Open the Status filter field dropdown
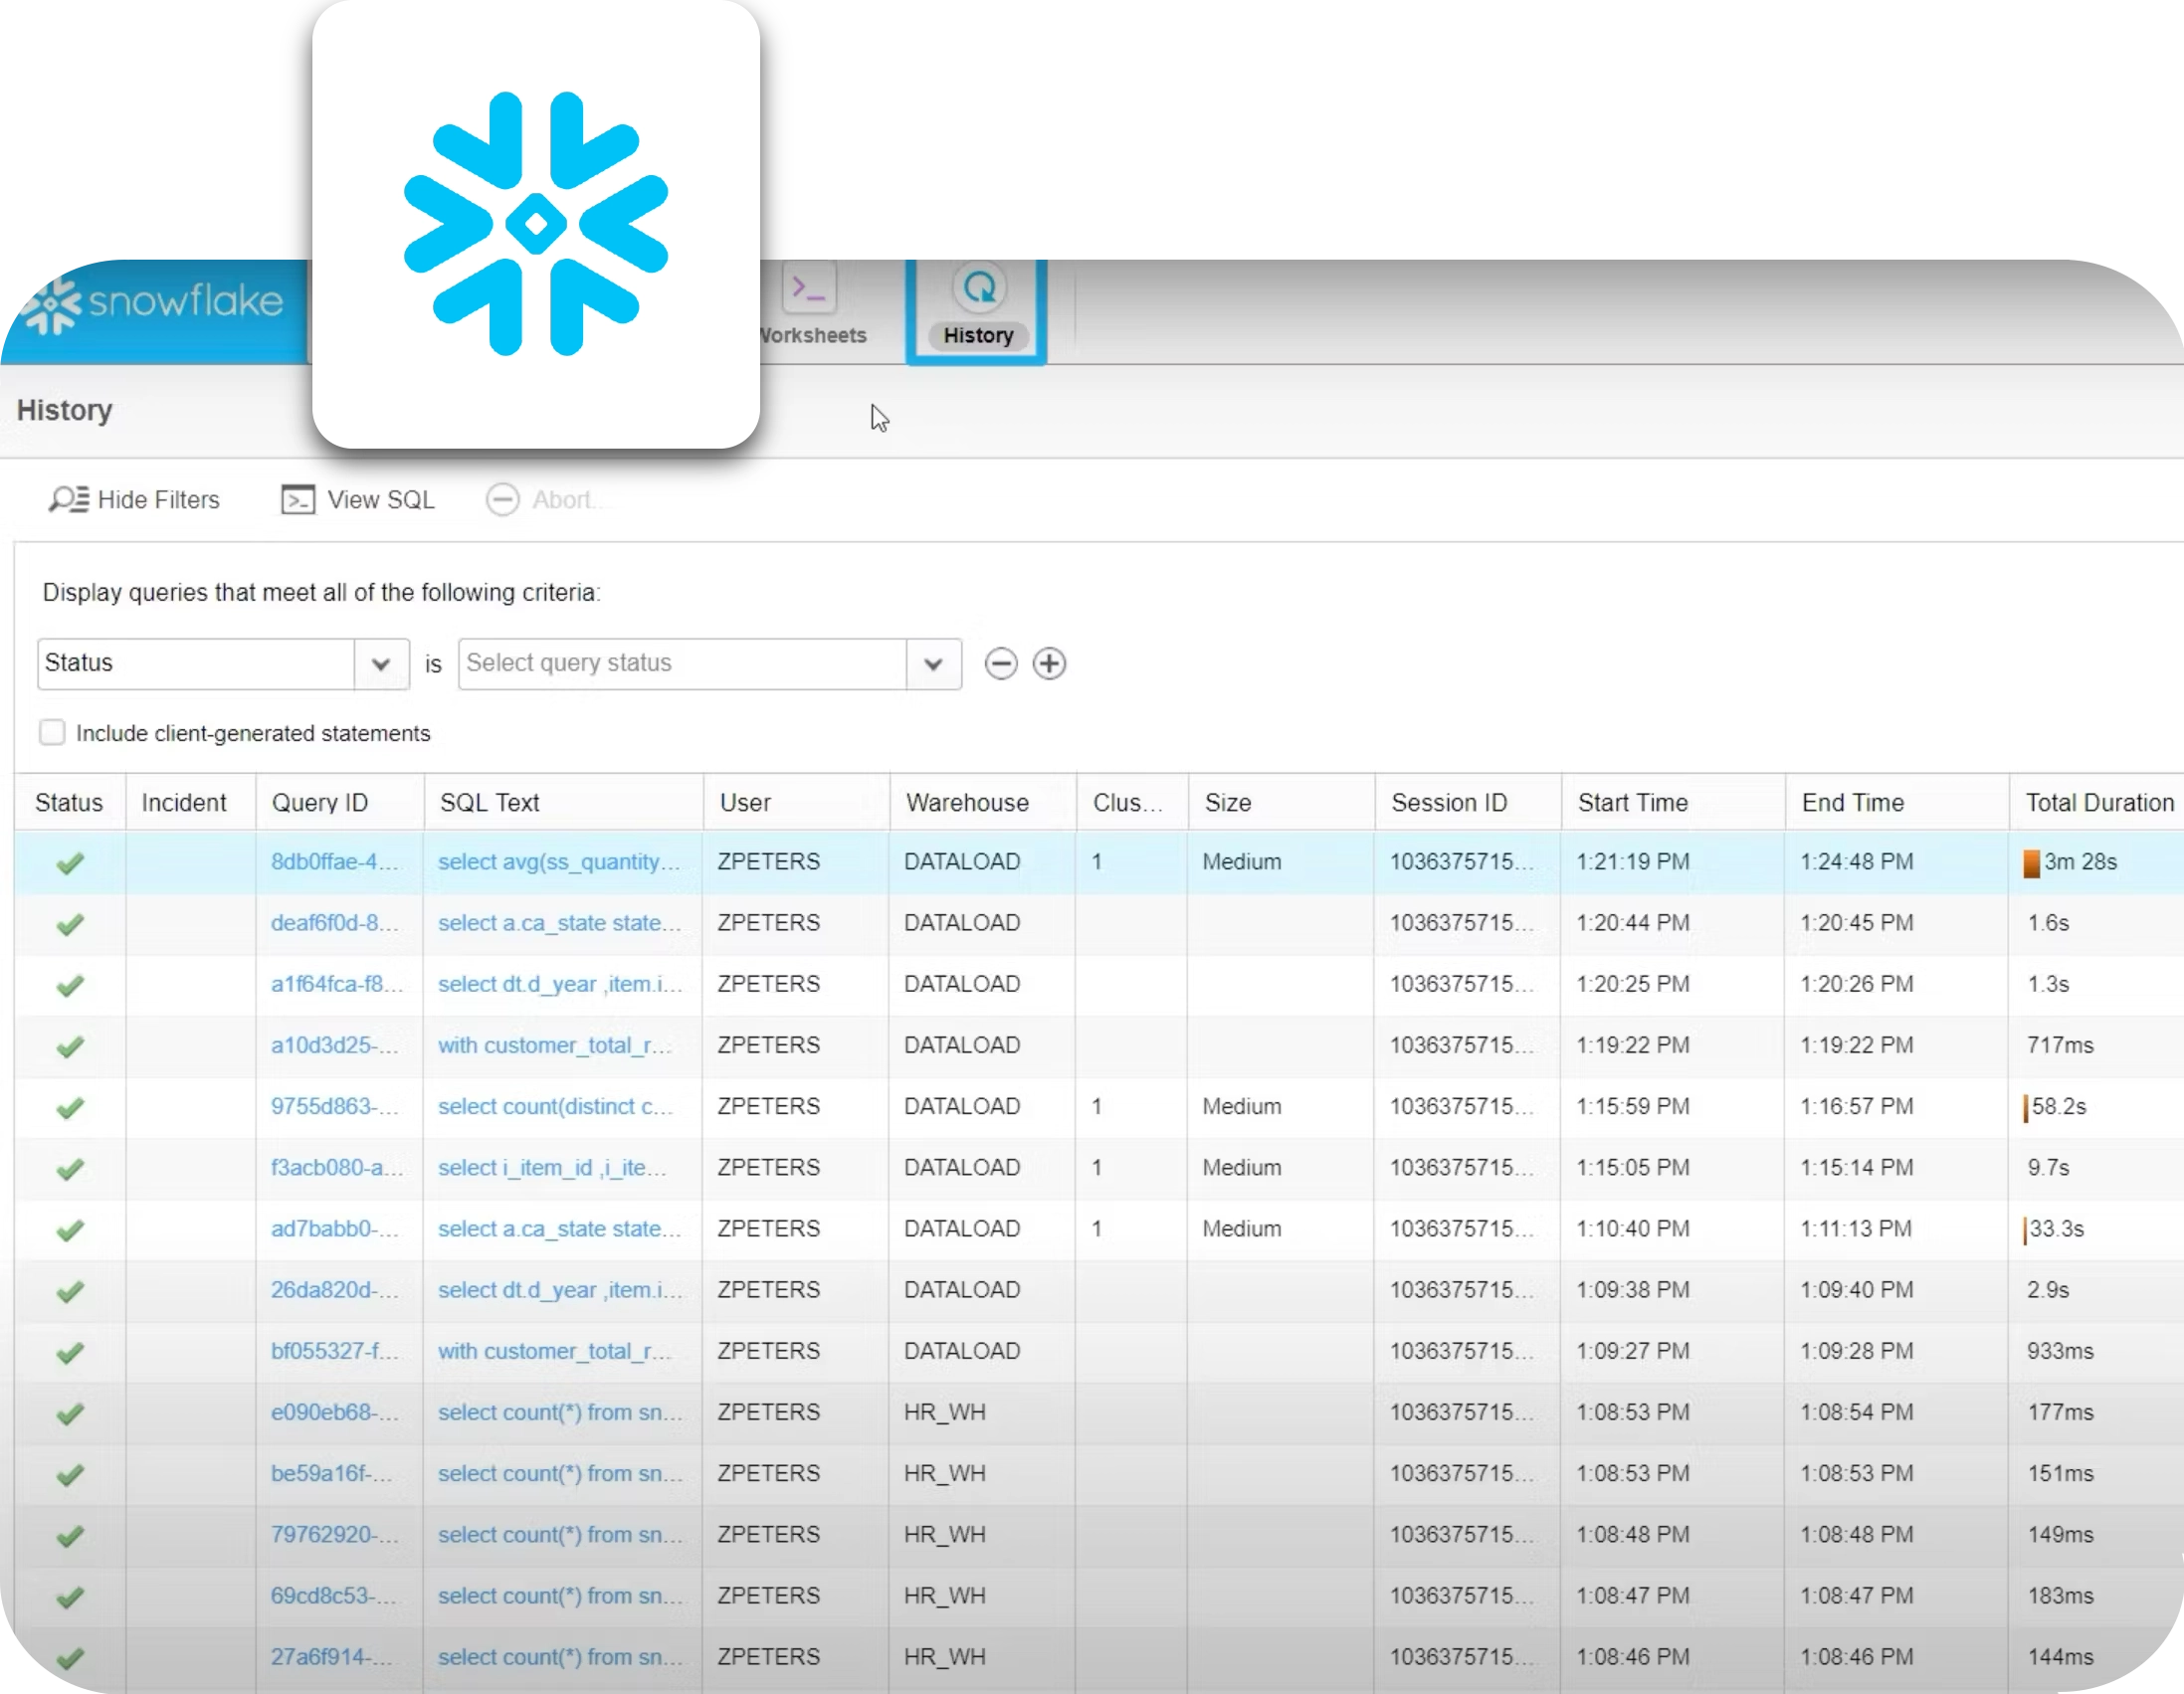This screenshot has height=1694, width=2184. tap(380, 663)
